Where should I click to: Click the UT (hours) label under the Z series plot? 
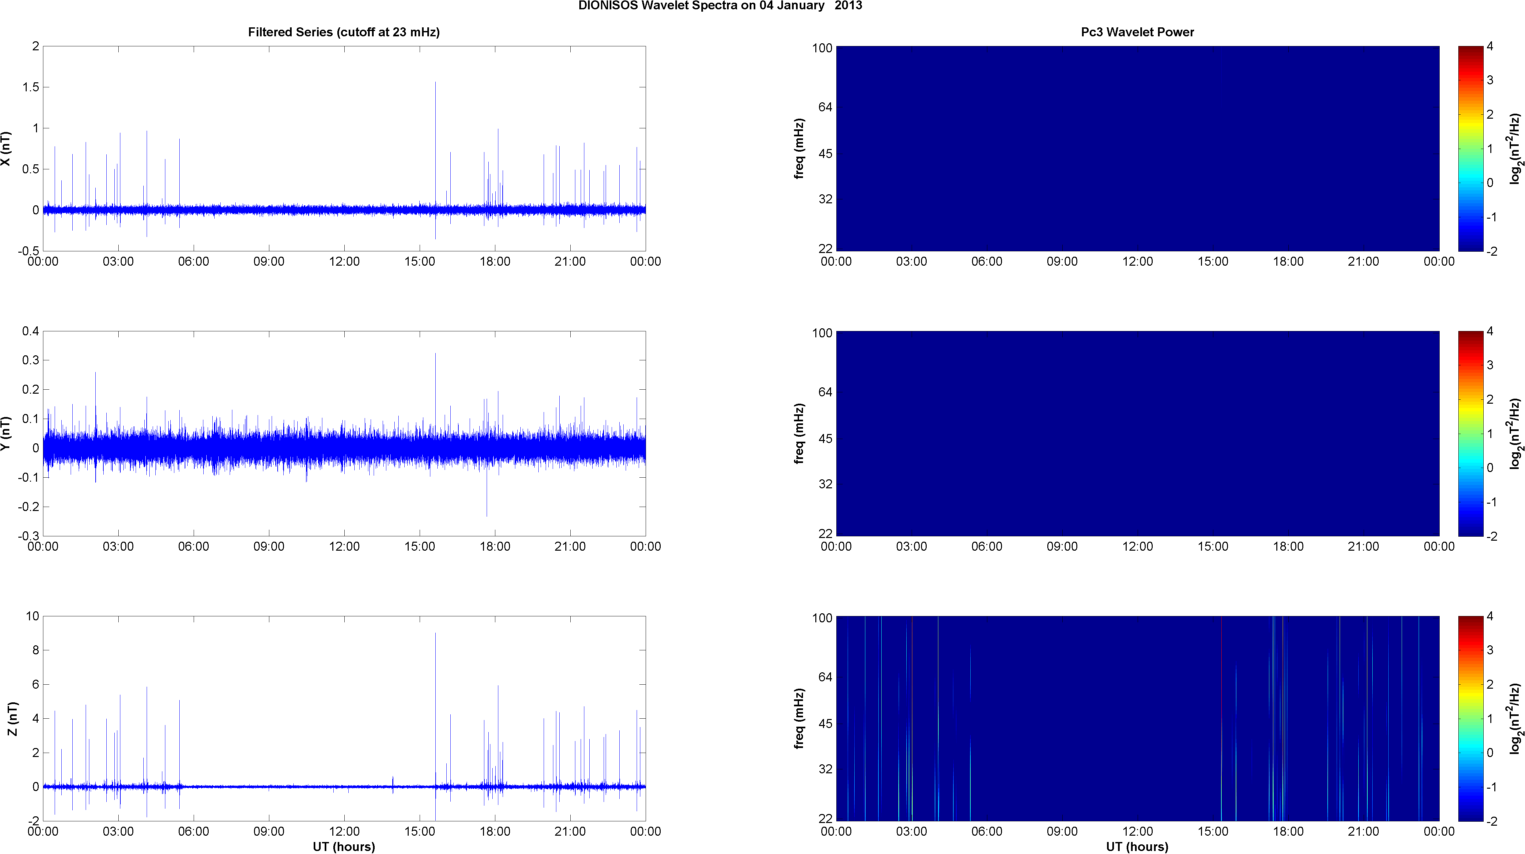[x=344, y=846]
